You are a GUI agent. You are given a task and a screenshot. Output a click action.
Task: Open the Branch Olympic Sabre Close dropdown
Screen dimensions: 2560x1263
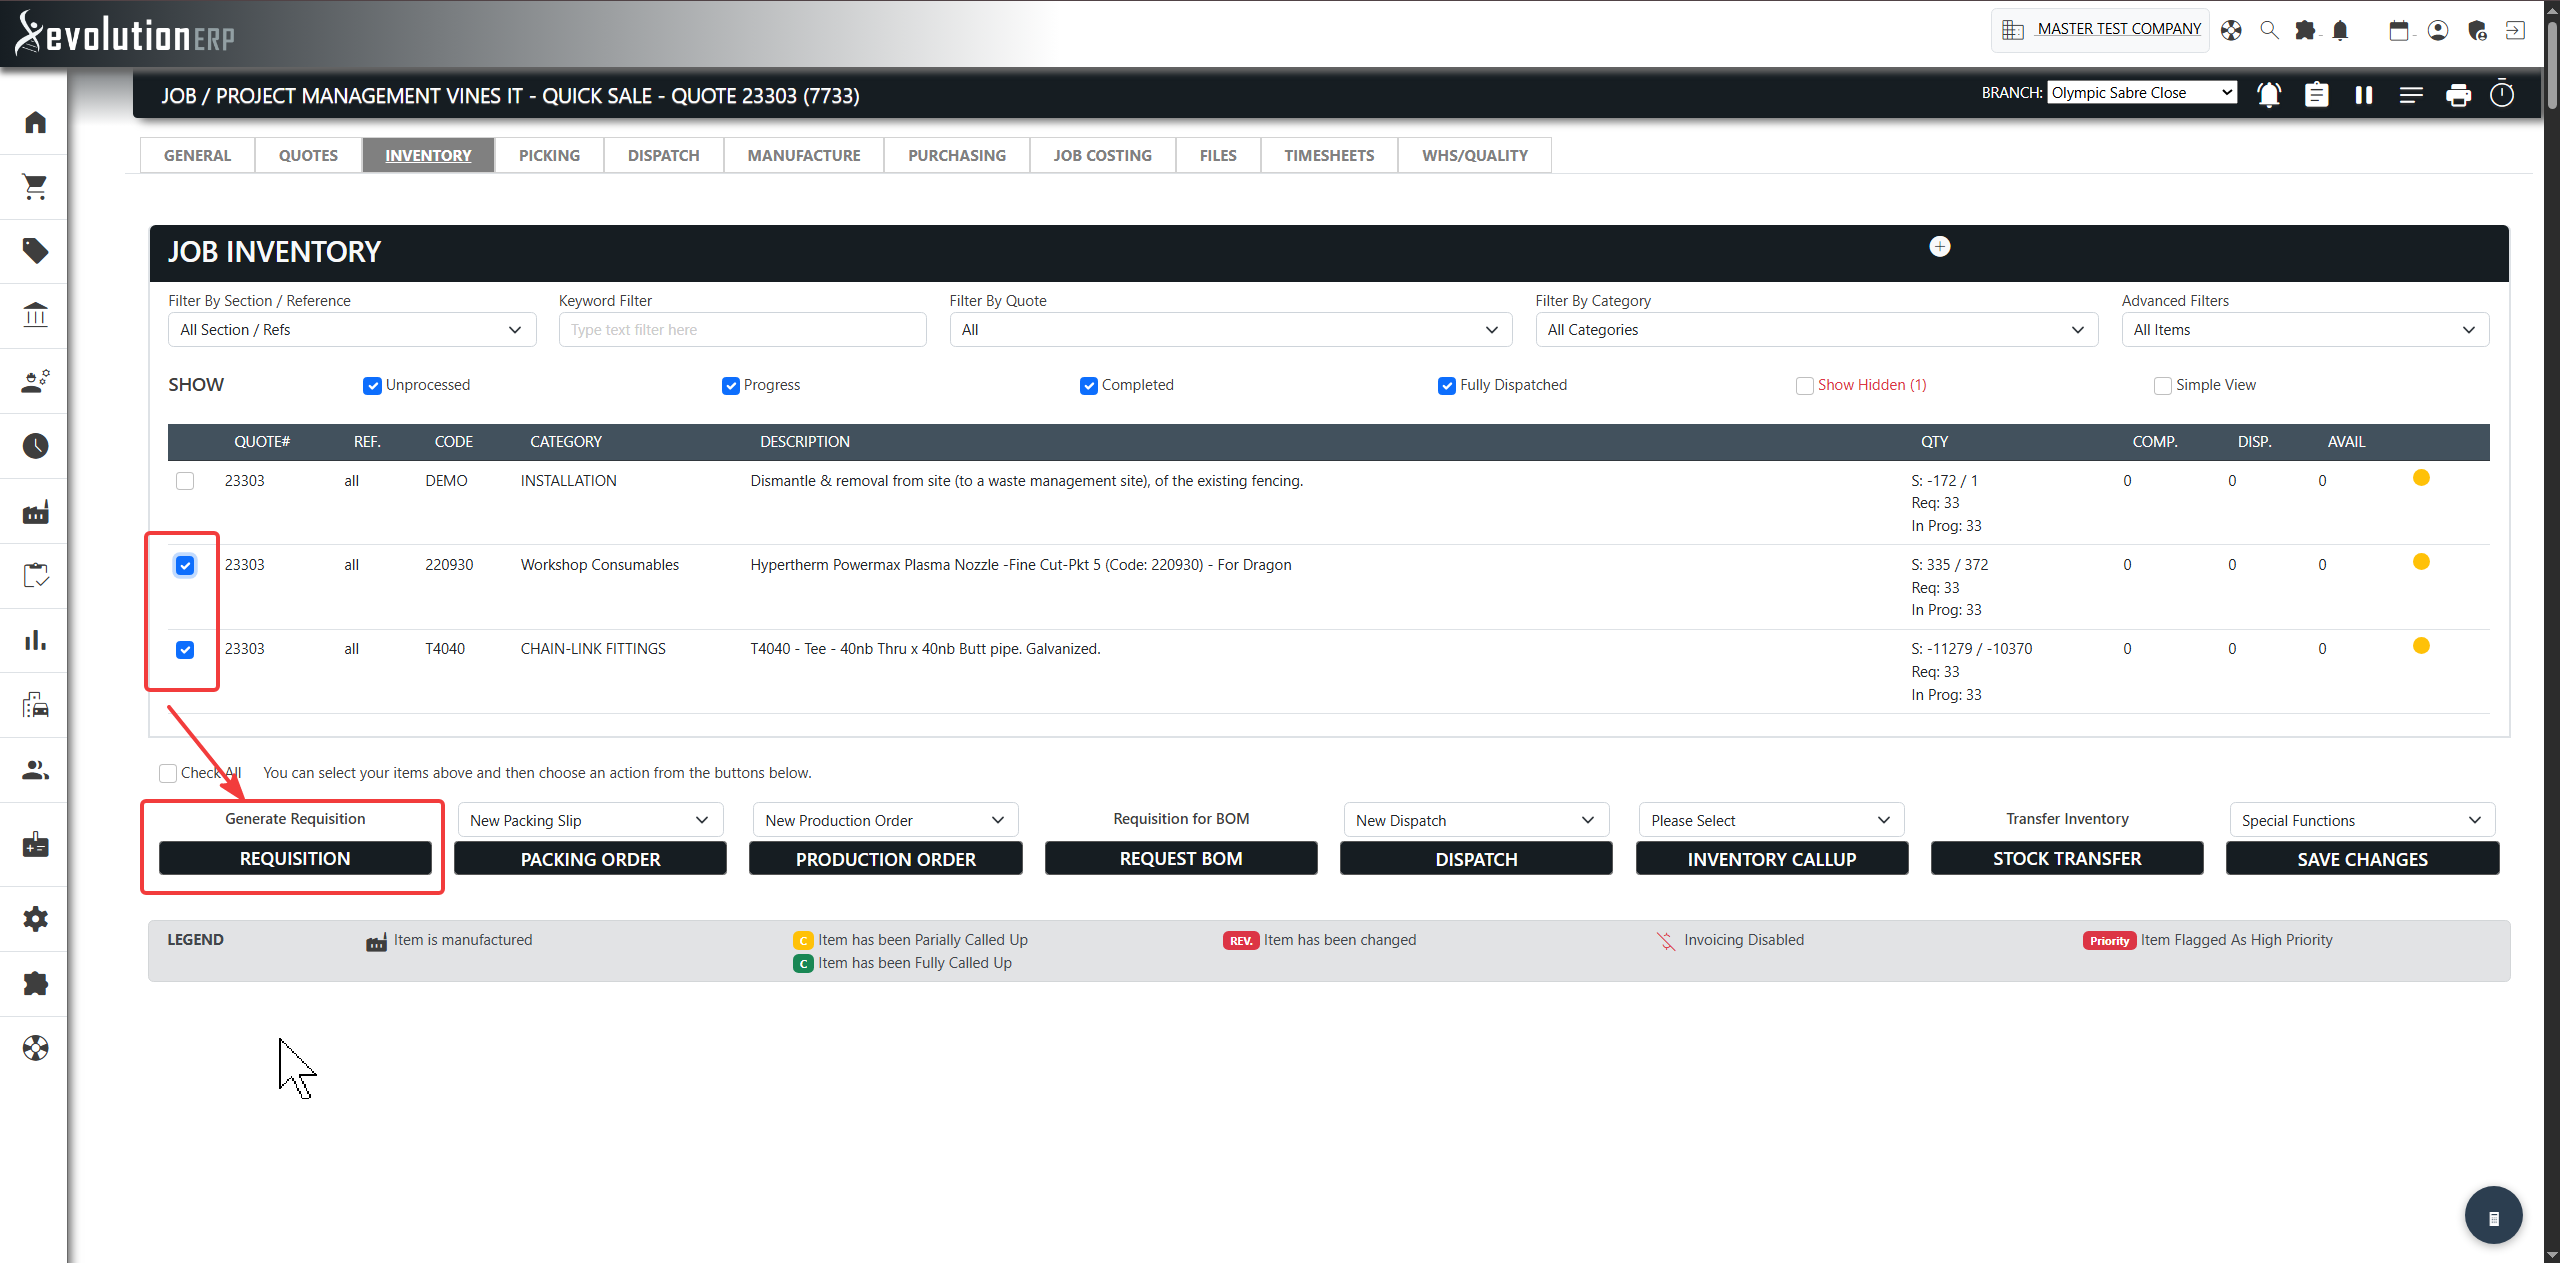click(x=2142, y=93)
